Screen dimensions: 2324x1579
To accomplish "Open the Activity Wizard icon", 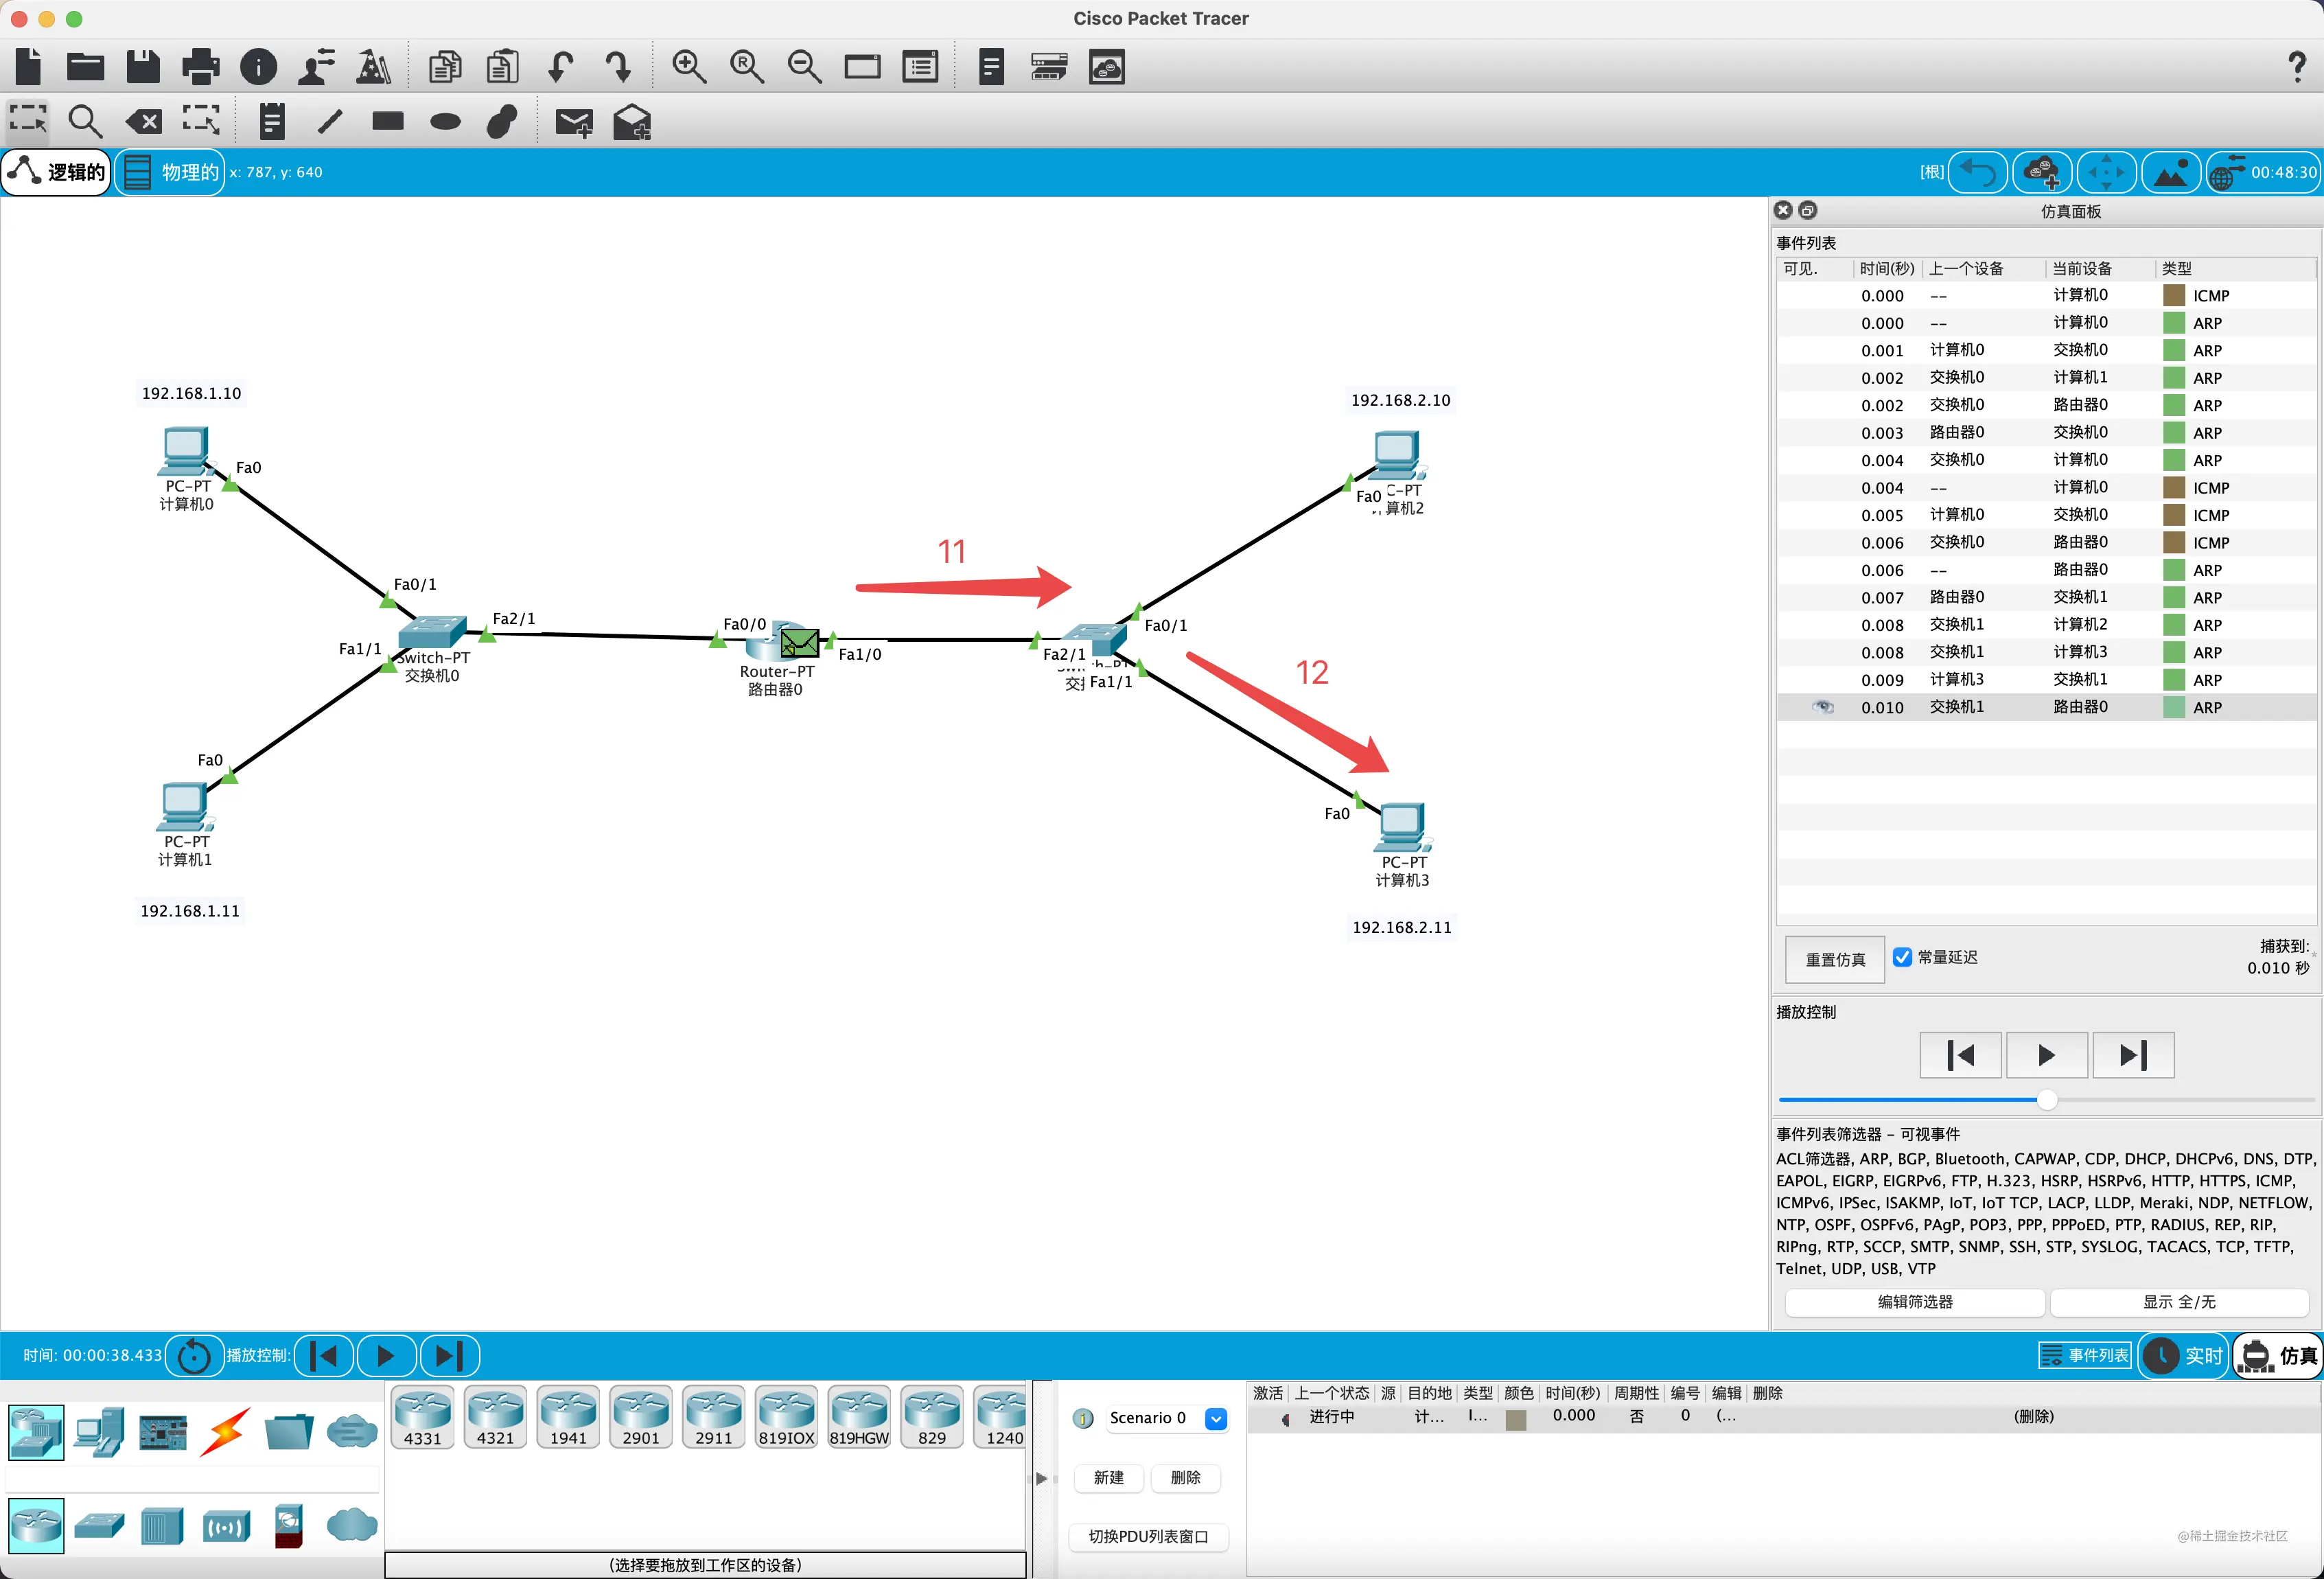I will tap(317, 67).
